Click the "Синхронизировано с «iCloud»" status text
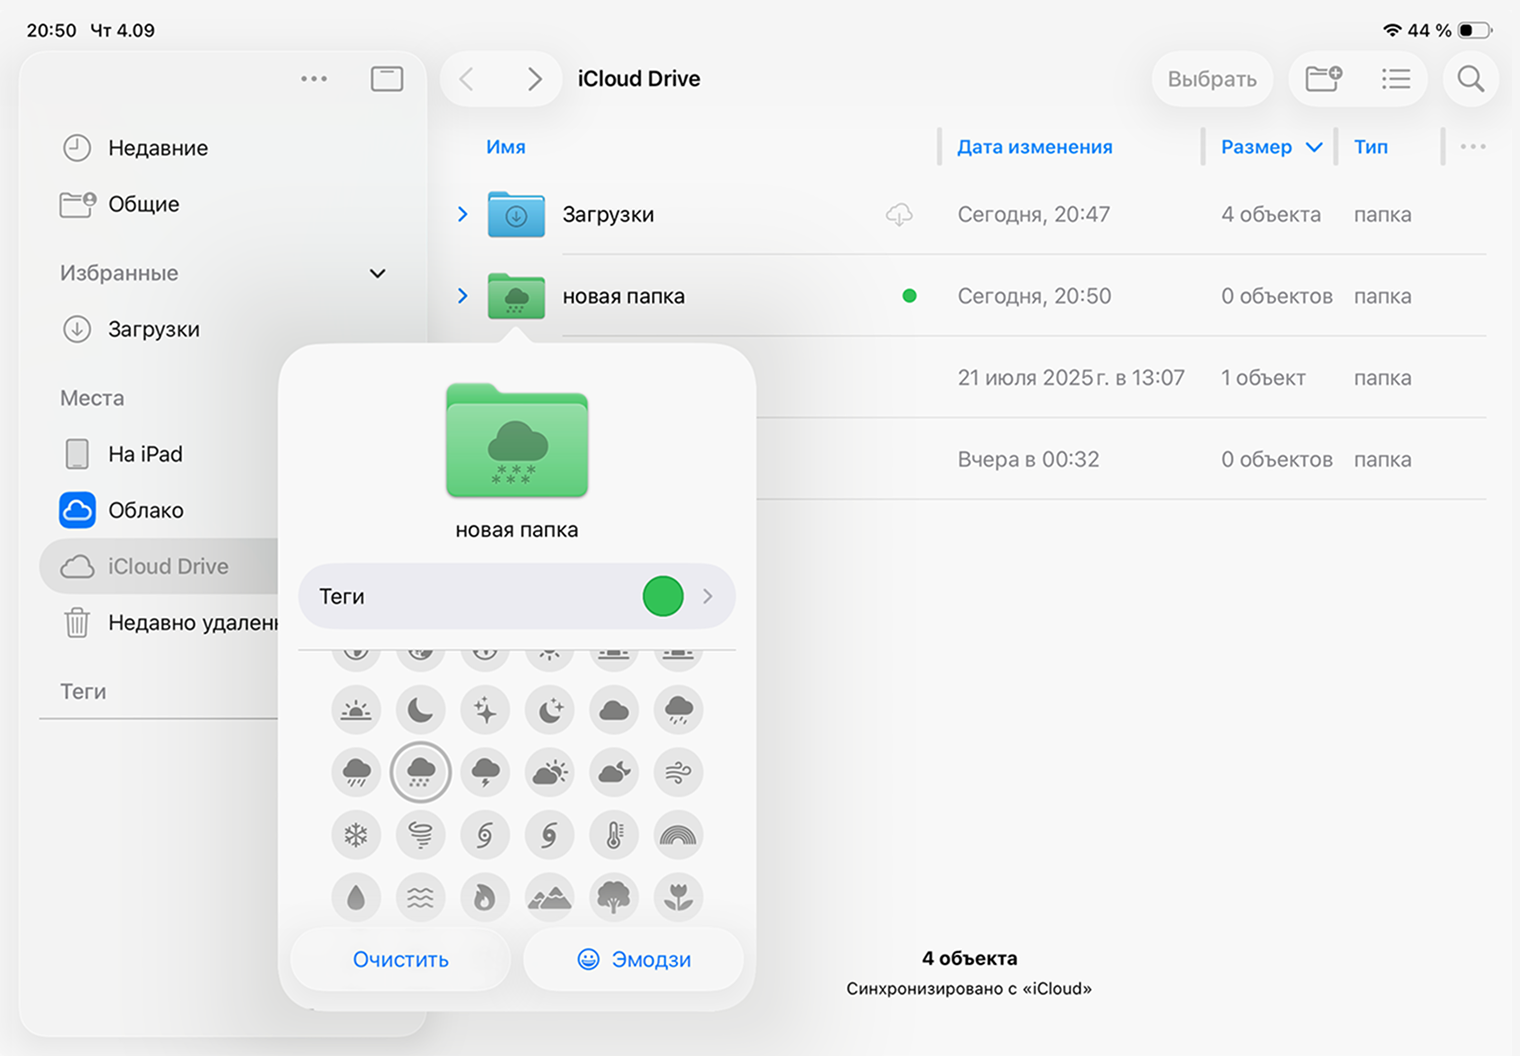Image resolution: width=1520 pixels, height=1056 pixels. [969, 989]
